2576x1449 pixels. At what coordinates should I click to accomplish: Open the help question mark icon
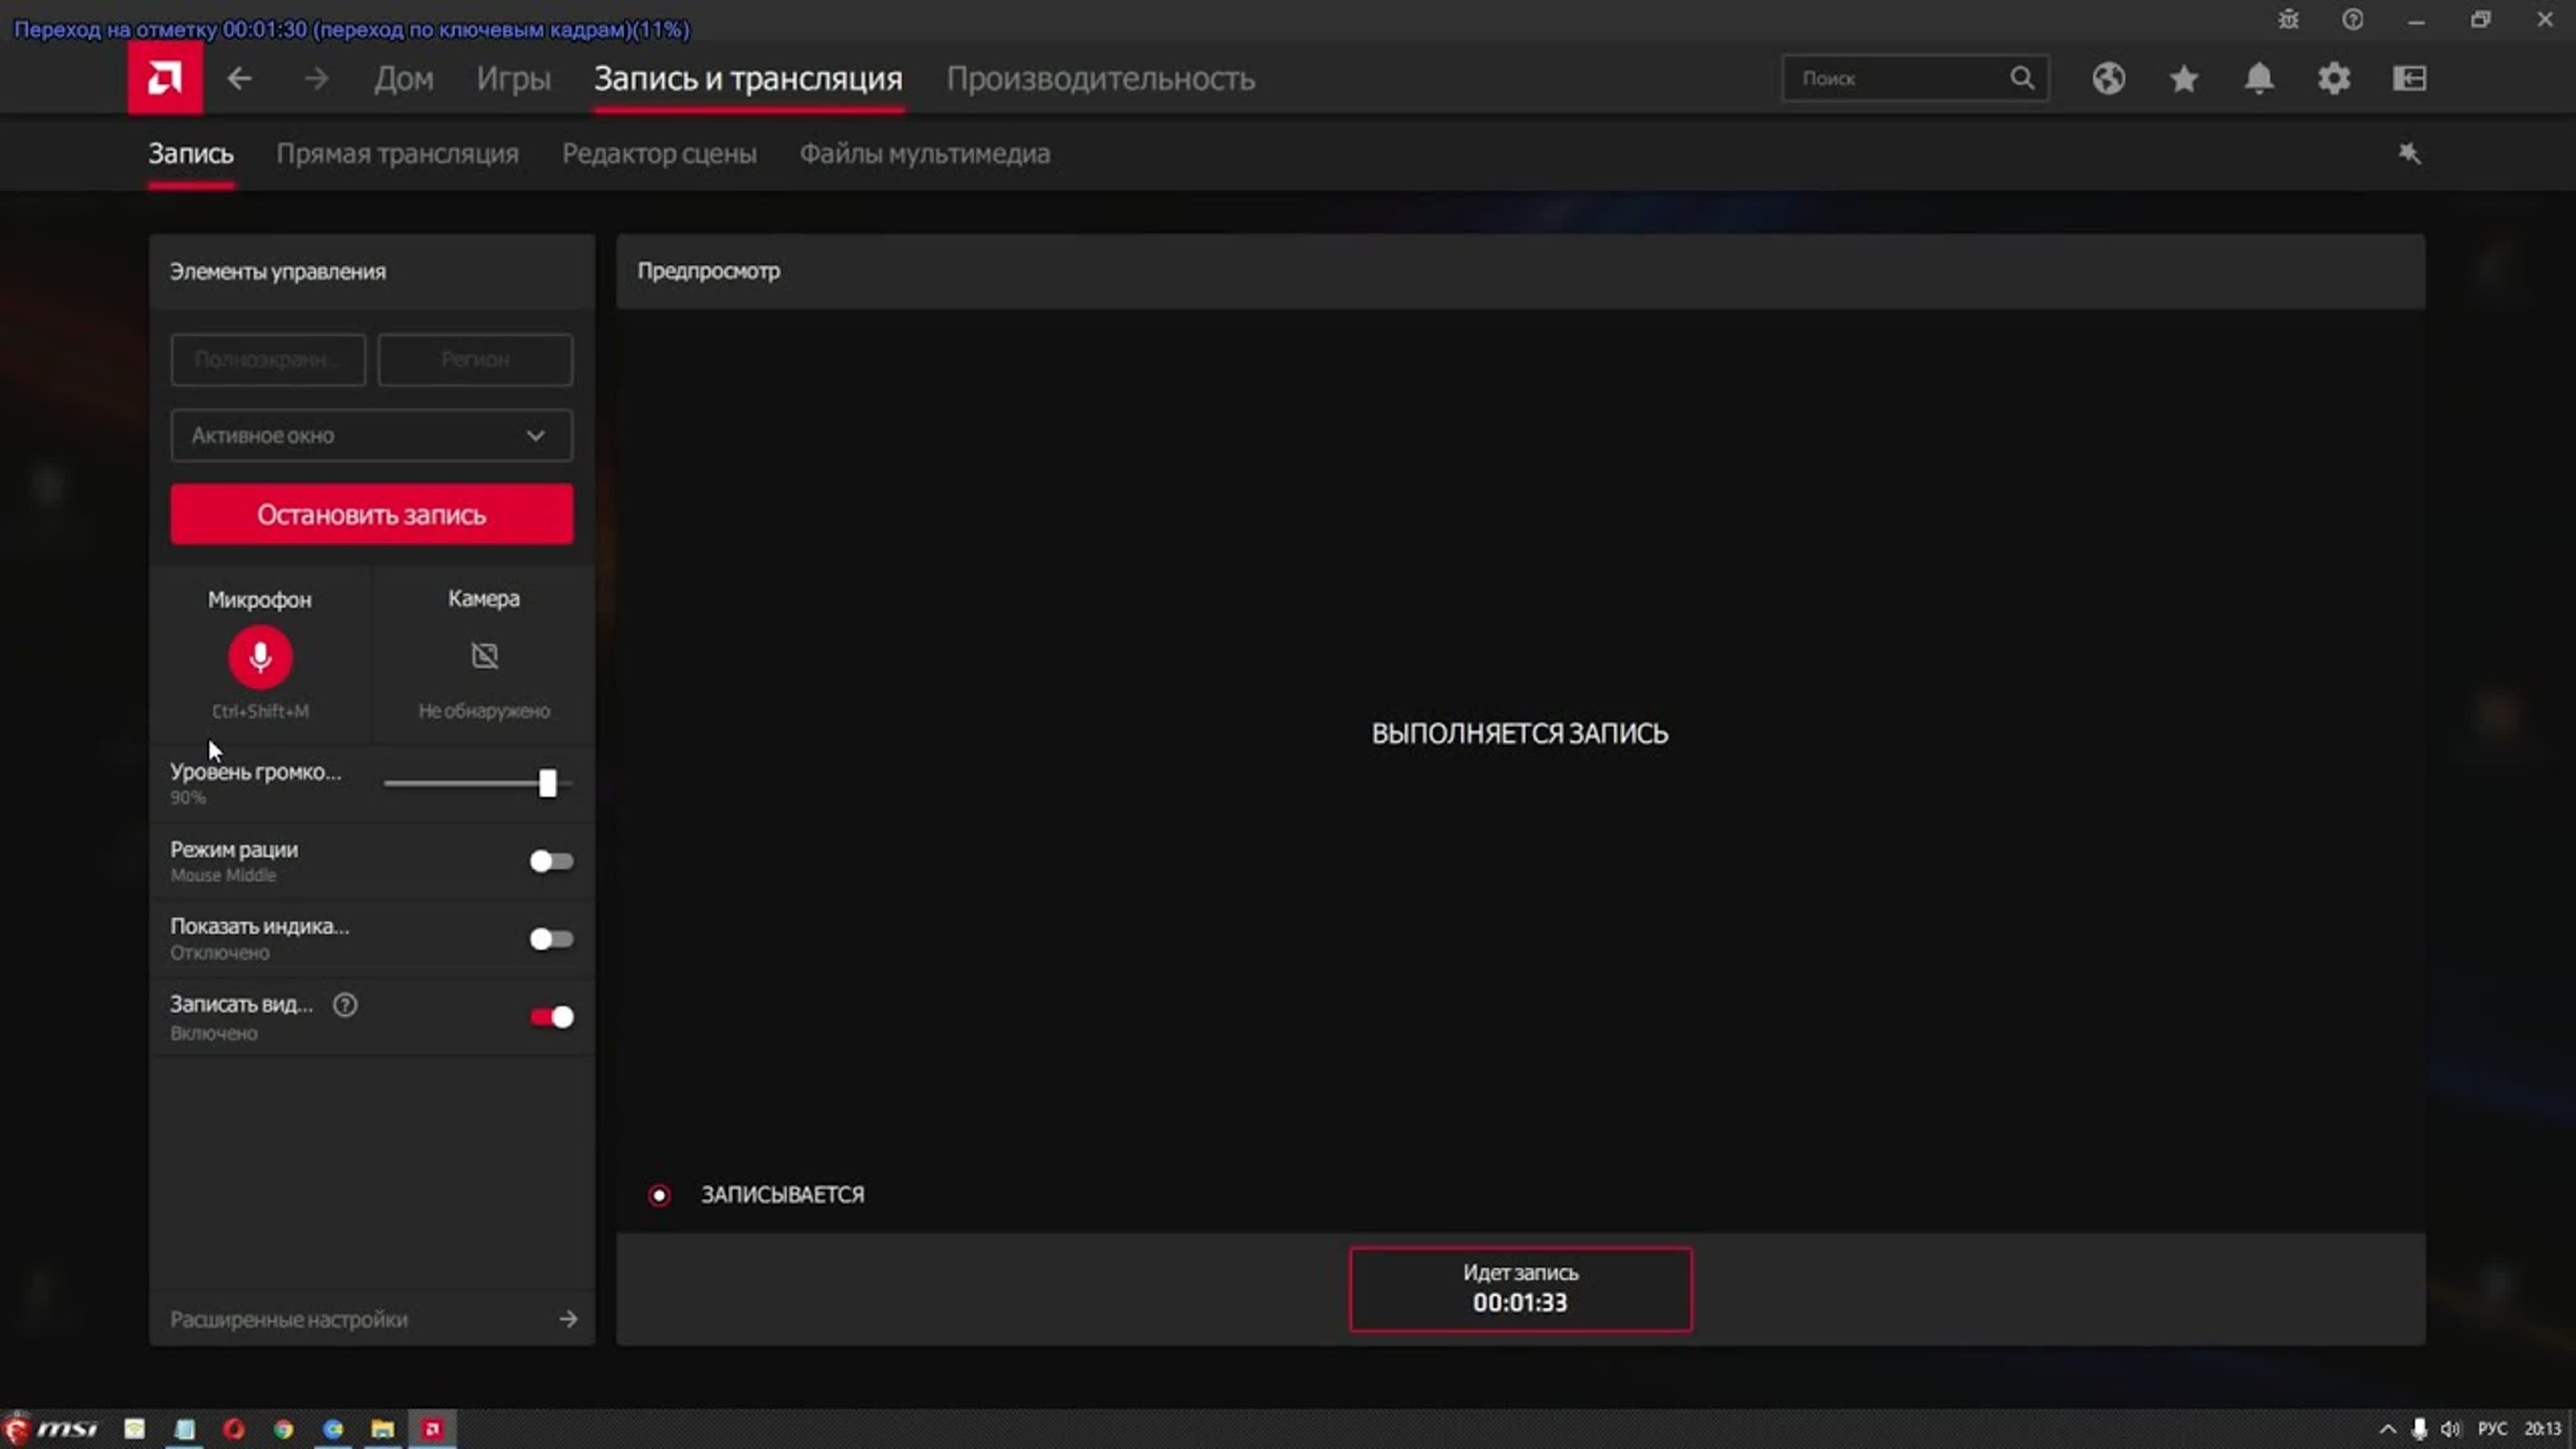(x=2352, y=20)
